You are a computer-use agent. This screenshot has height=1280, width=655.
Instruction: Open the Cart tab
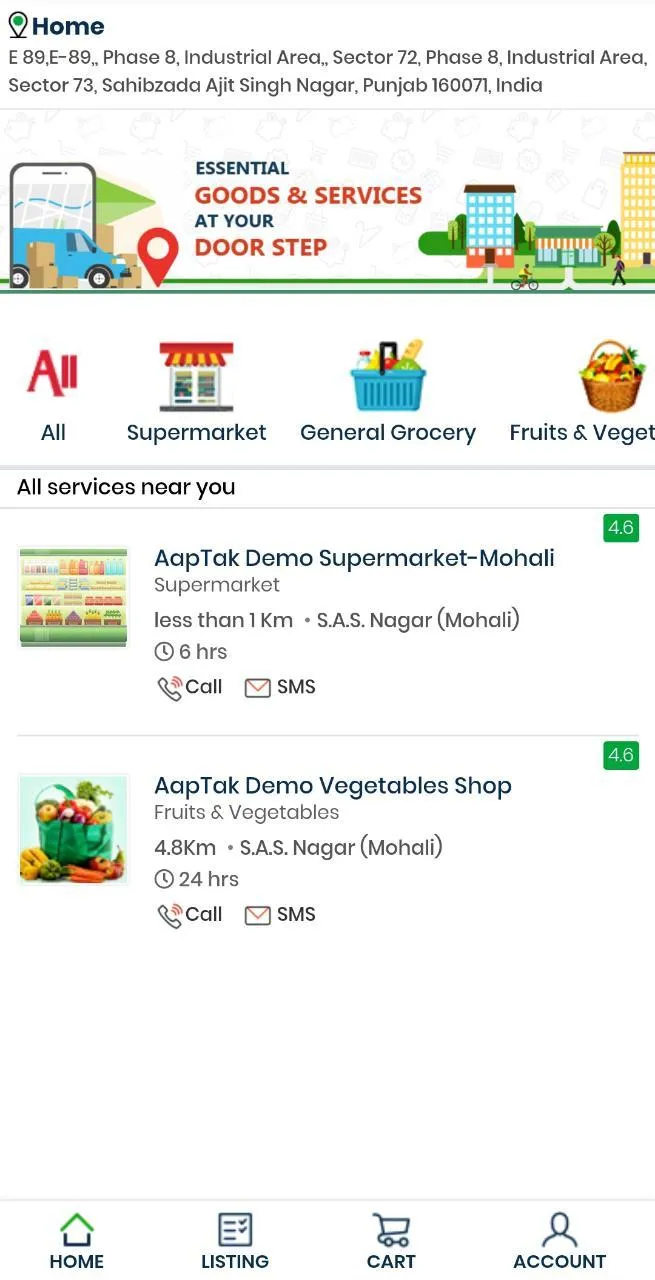(391, 1242)
